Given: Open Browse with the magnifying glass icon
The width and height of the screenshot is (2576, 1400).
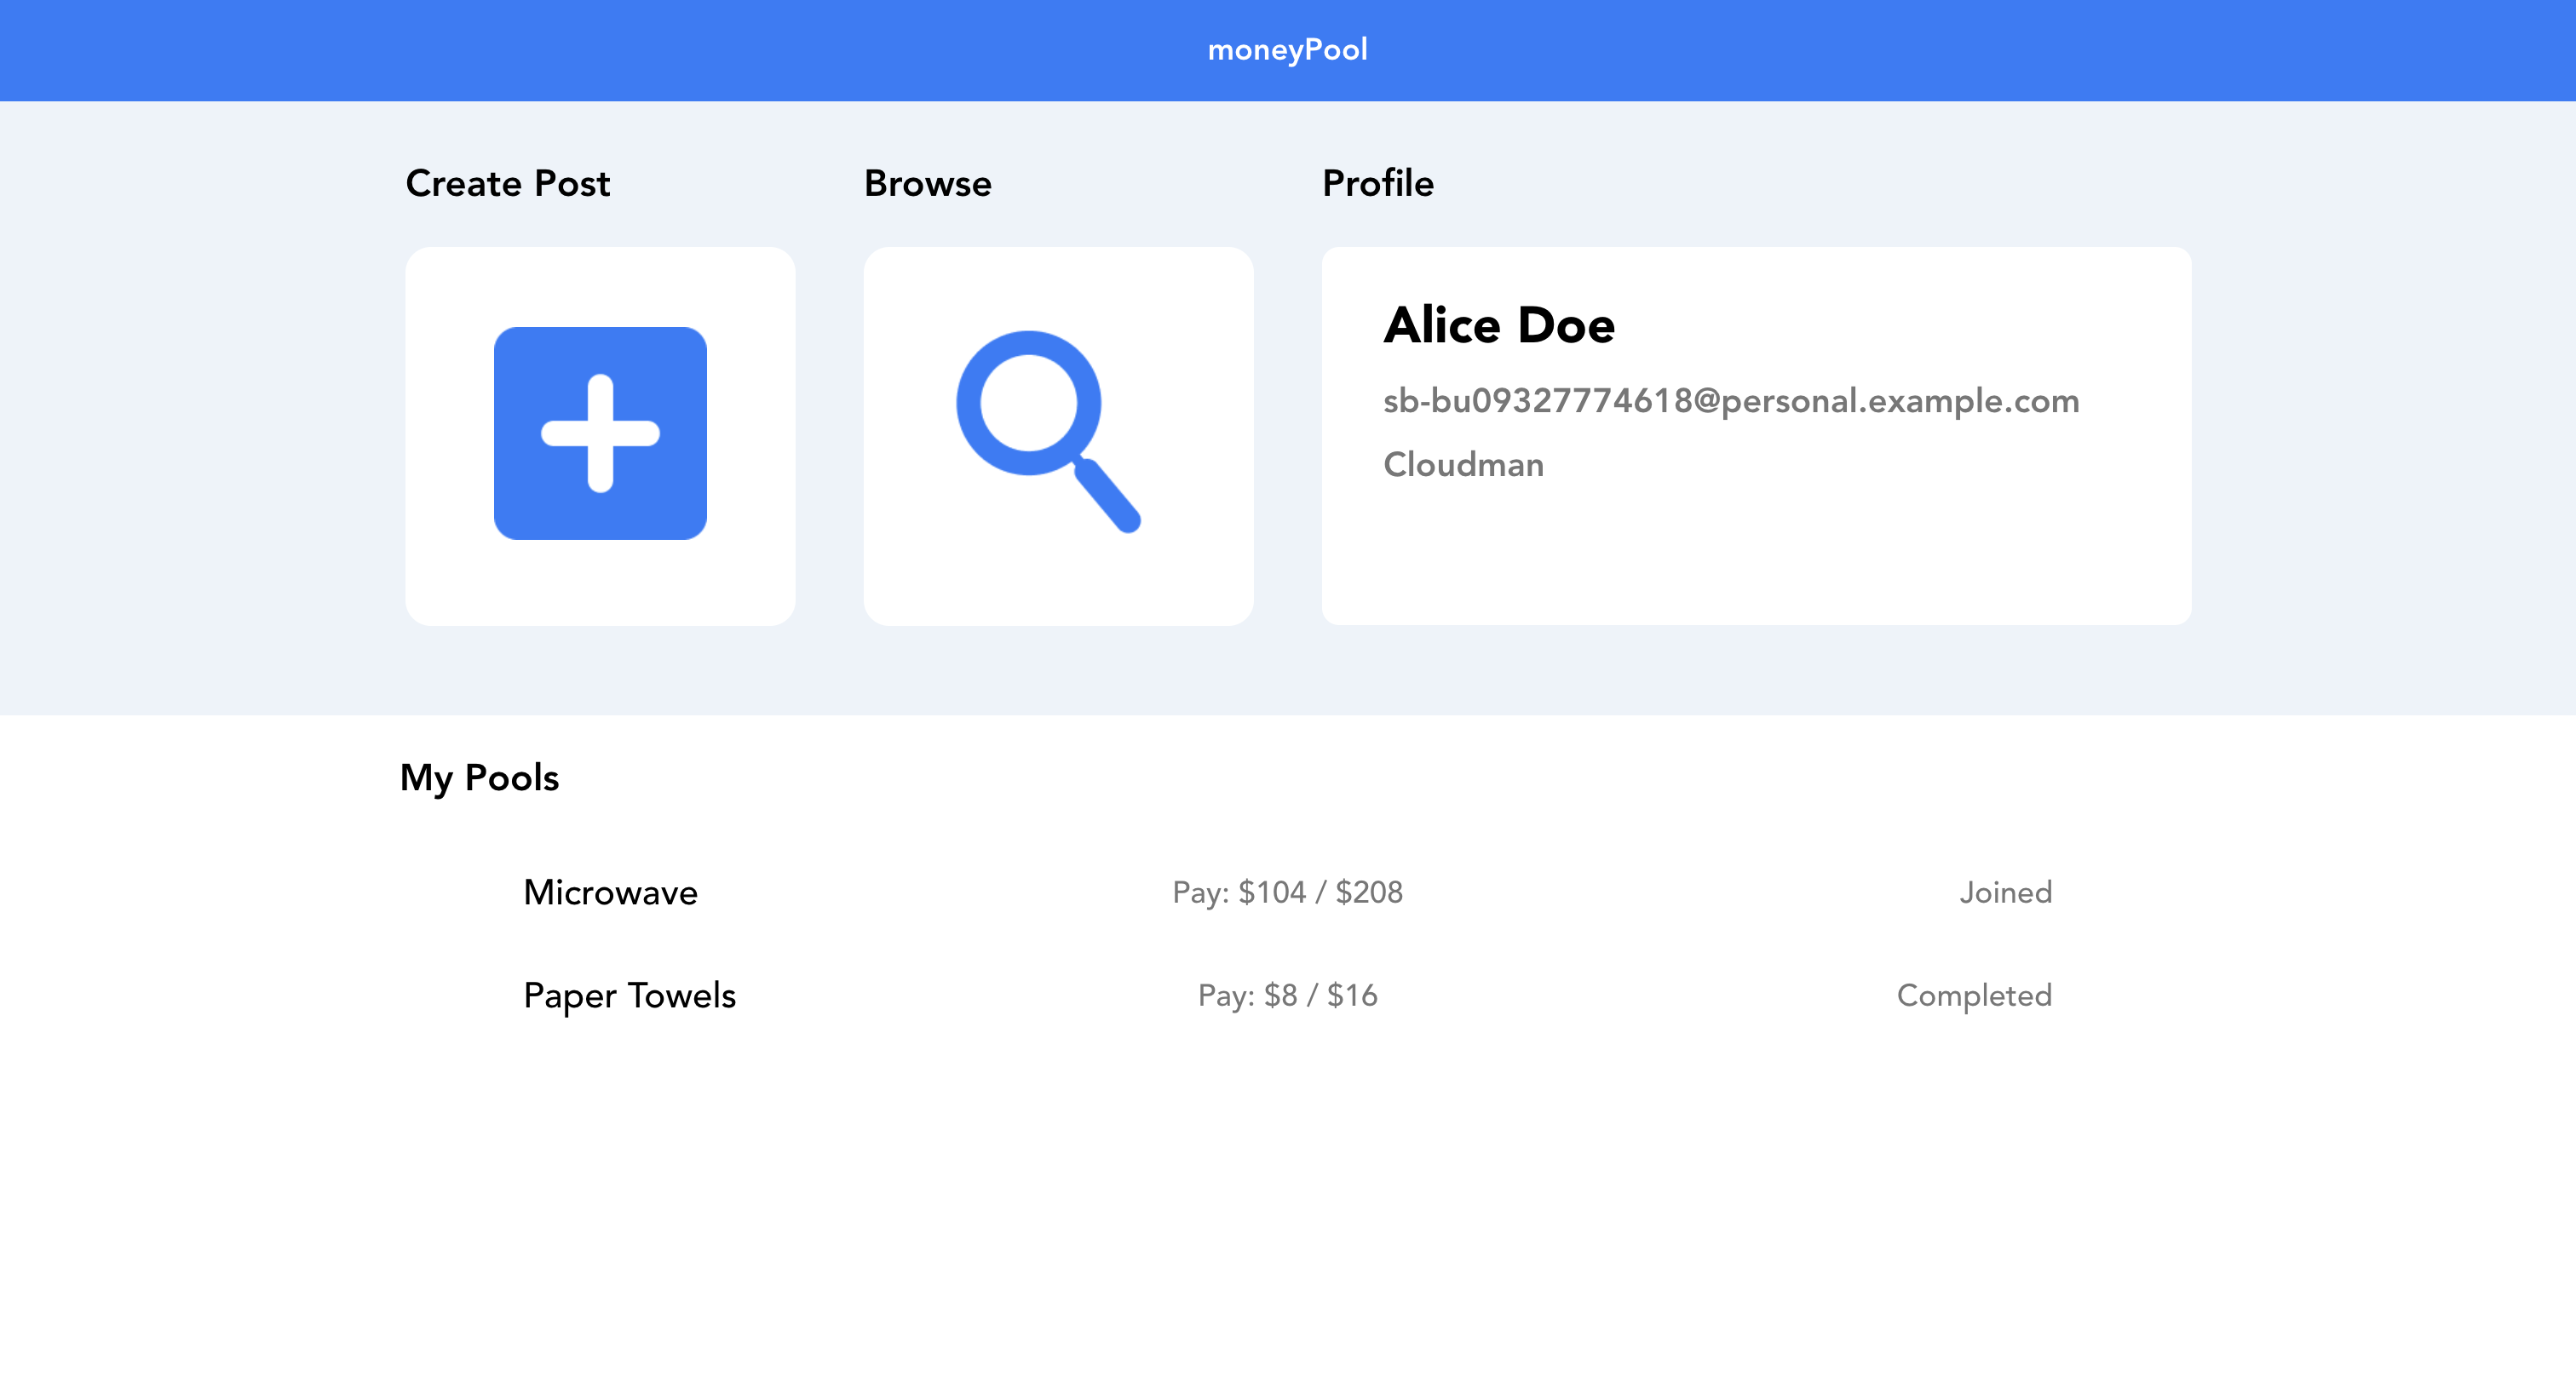Looking at the screenshot, I should click(1047, 430).
